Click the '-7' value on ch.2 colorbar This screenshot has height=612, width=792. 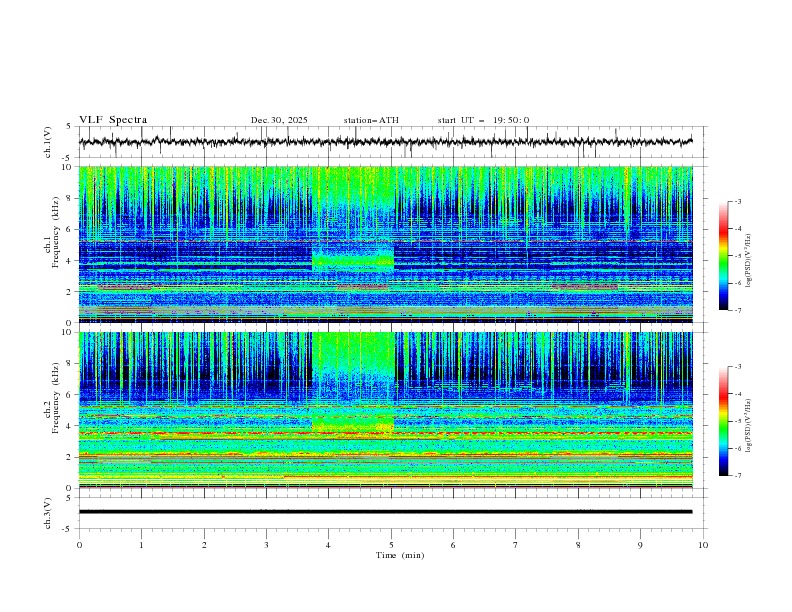(737, 476)
